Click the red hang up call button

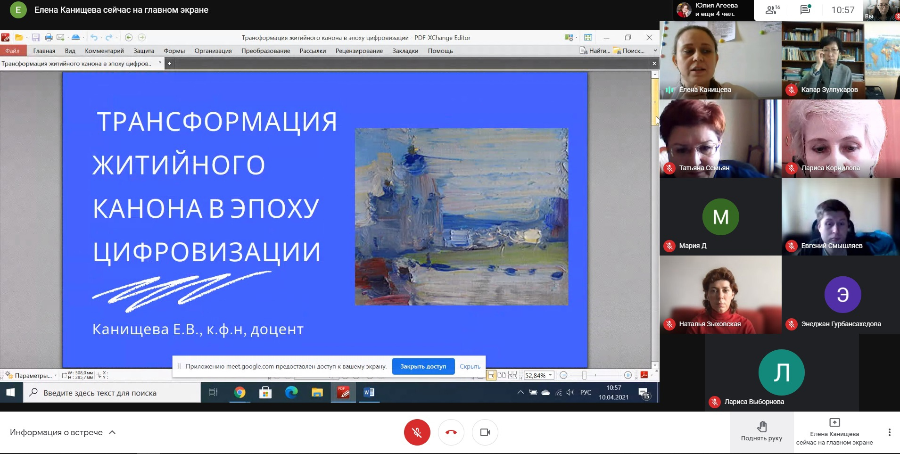coord(451,432)
